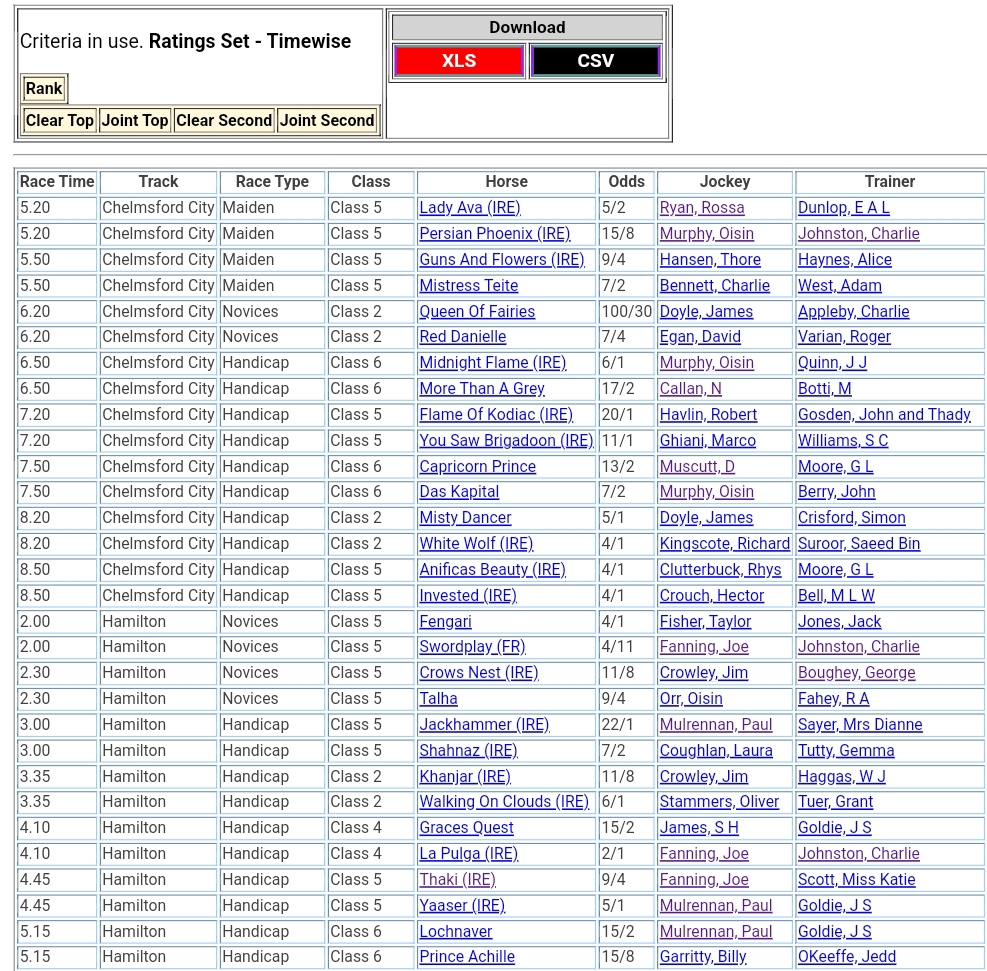Click the red XLS download button
987x971 pixels.
click(459, 61)
